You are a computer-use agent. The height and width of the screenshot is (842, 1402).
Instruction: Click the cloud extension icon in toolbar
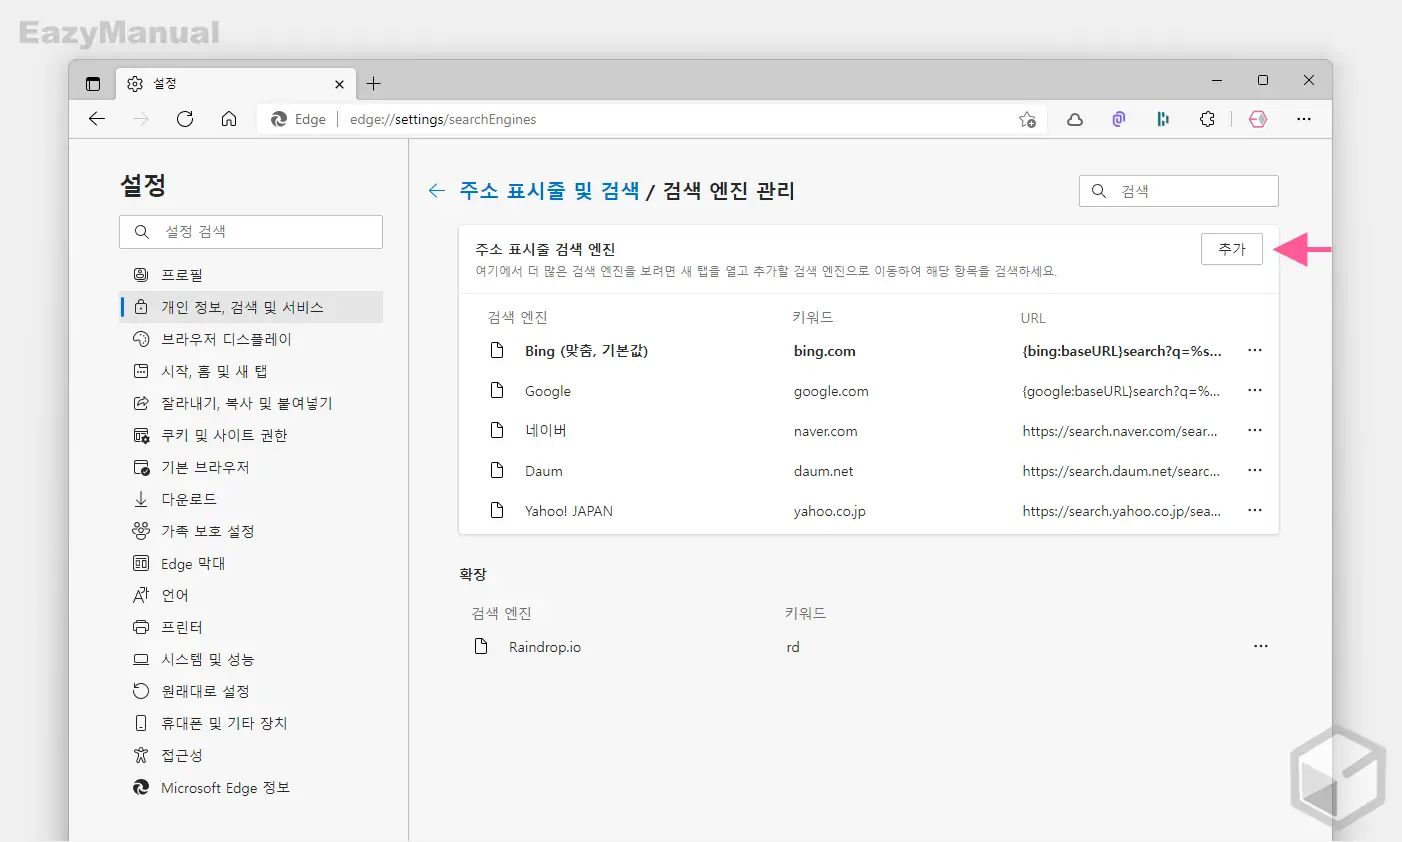click(x=1075, y=119)
